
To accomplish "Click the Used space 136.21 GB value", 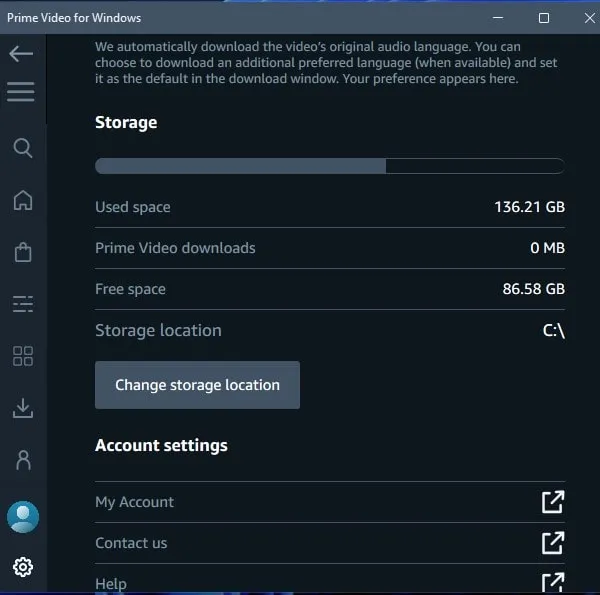I will pos(530,207).
